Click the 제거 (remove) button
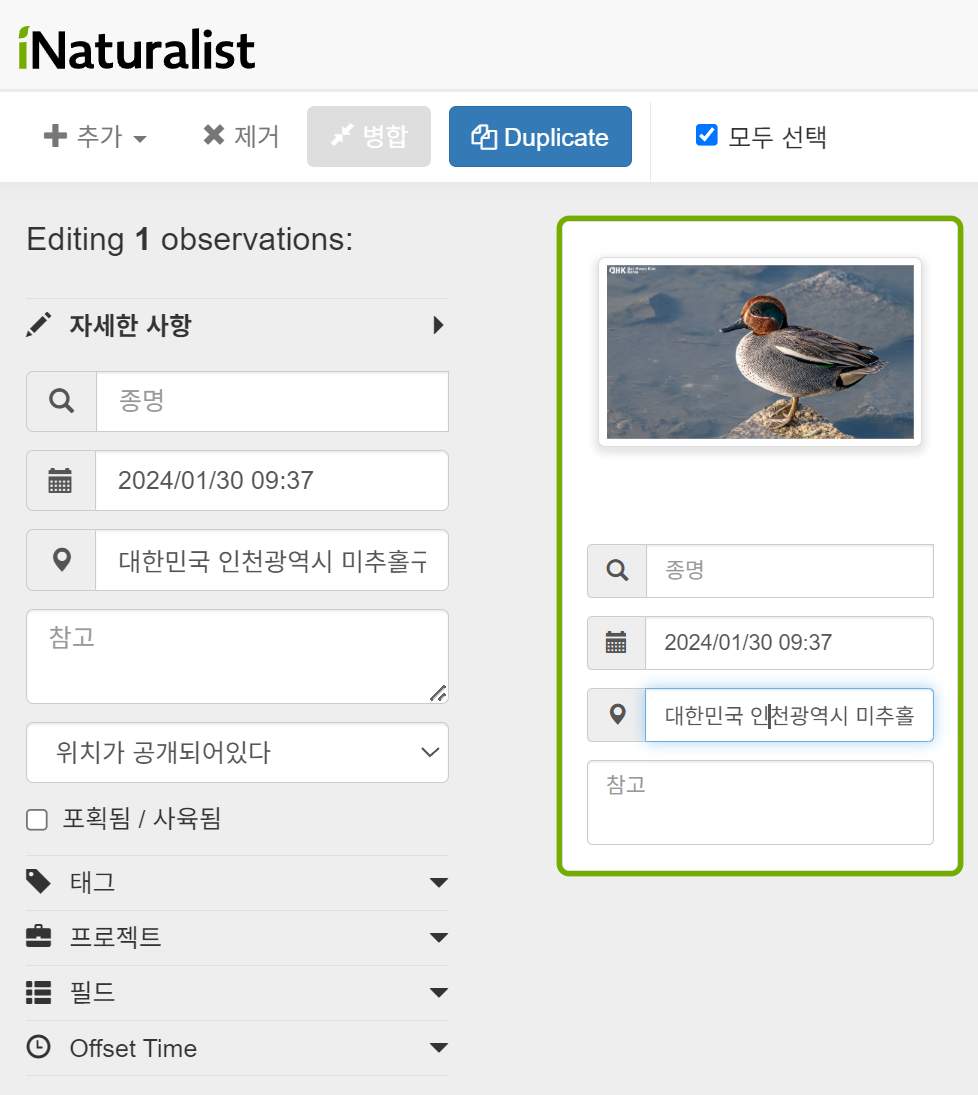This screenshot has width=978, height=1095. [241, 136]
